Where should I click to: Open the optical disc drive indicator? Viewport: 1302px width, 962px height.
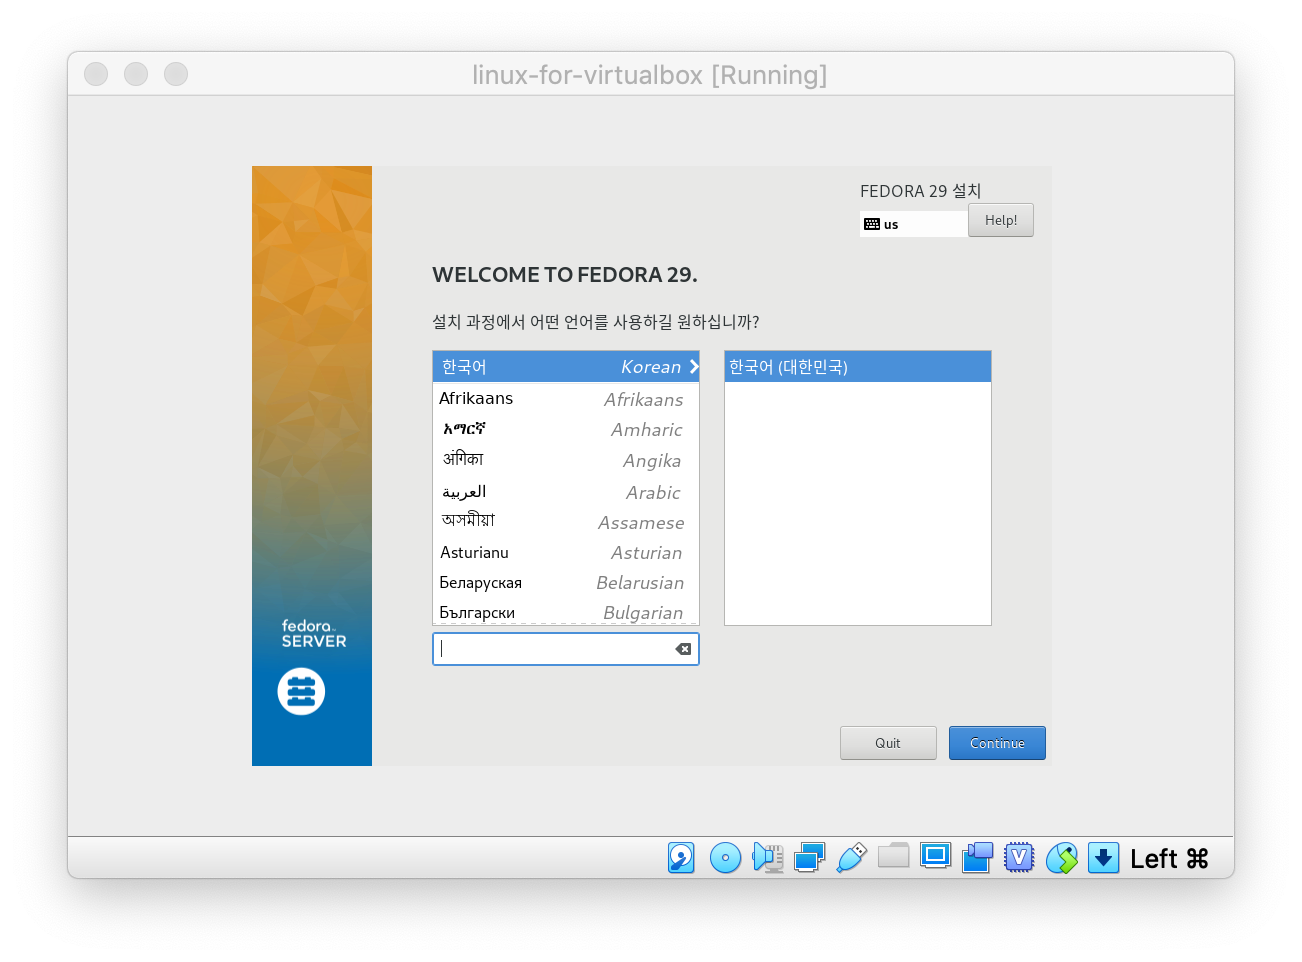(725, 858)
